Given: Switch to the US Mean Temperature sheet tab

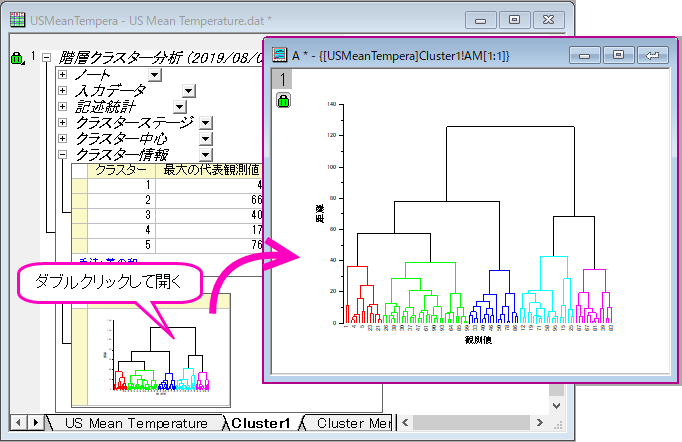Looking at the screenshot, I should (x=136, y=423).
